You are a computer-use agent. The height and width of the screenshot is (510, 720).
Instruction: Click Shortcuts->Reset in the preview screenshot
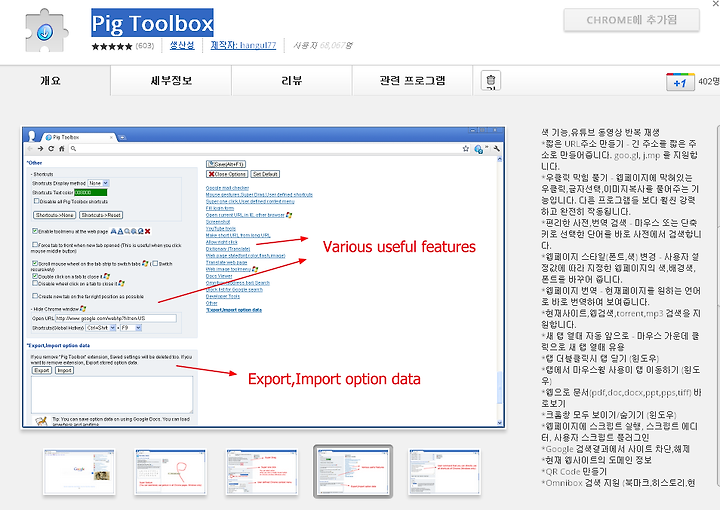[101, 215]
